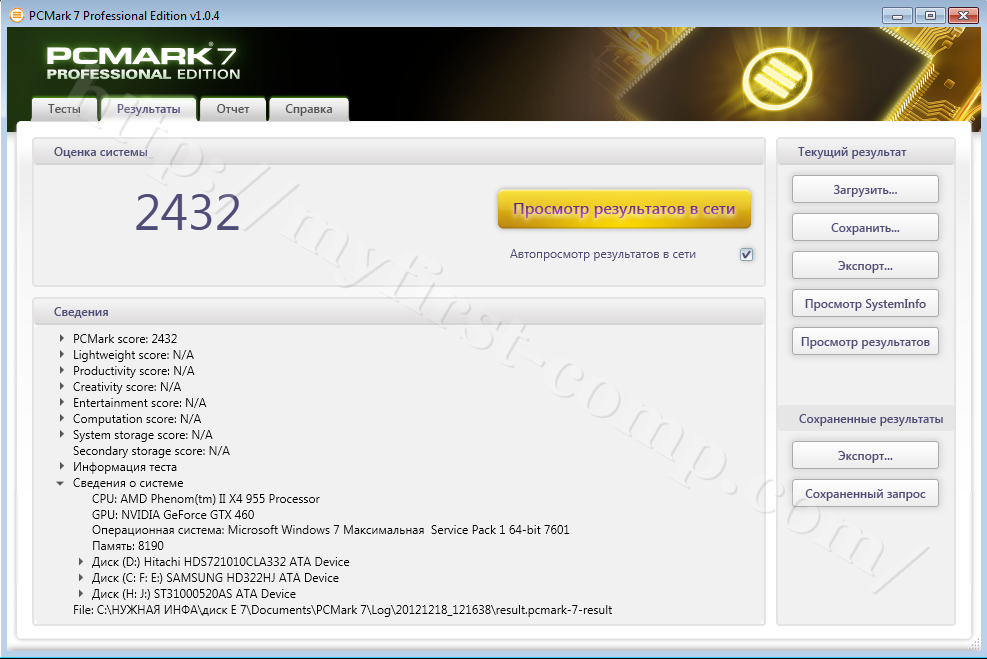Select Secondary storage score: N/A row
The height and width of the screenshot is (659, 987).
(x=151, y=451)
